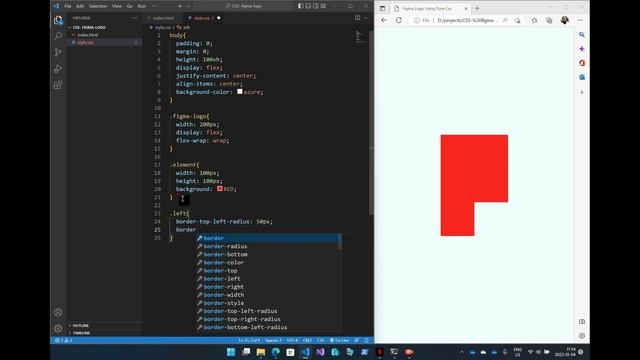Toggle primary side bar layout button
The height and width of the screenshot is (360, 640).
pos(301,6)
